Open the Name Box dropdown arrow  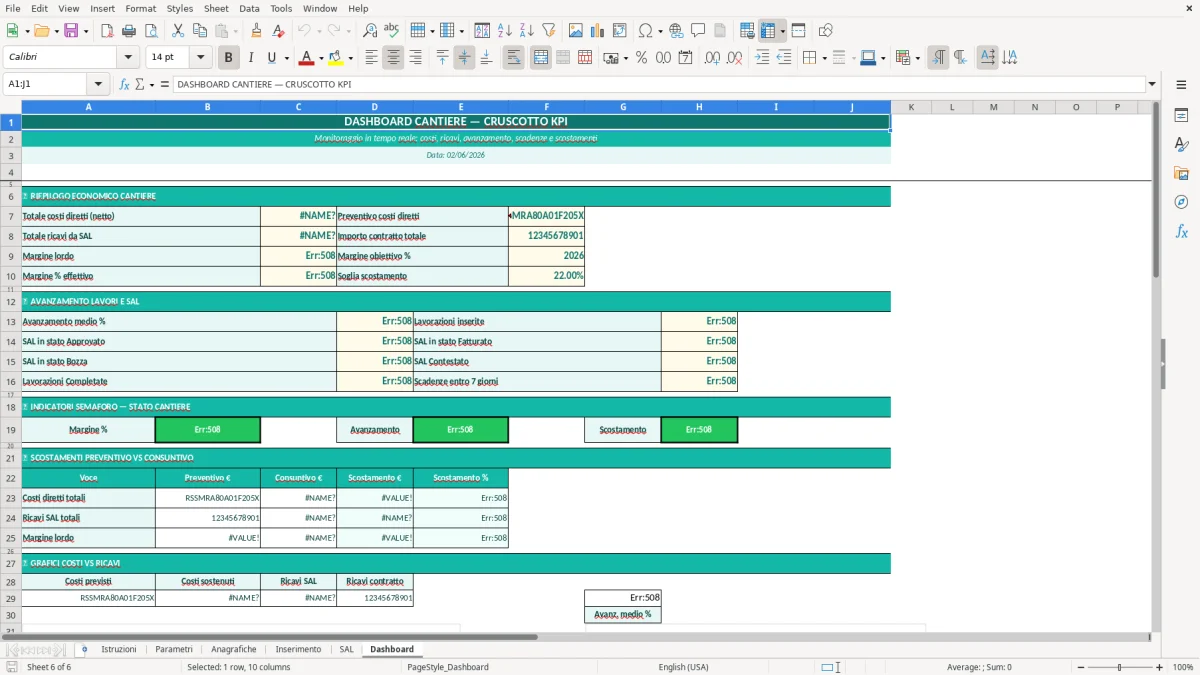98,84
